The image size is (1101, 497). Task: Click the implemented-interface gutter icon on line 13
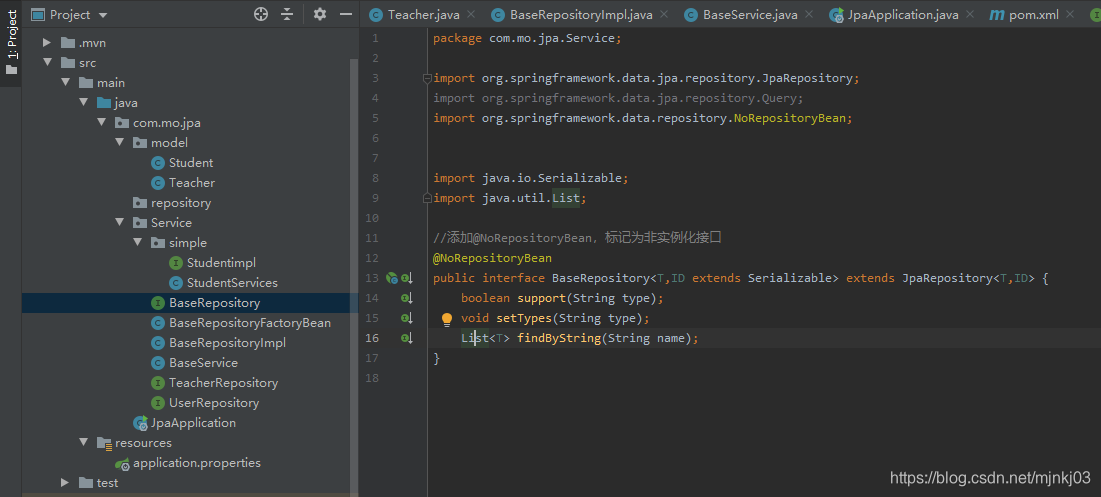[x=407, y=279]
